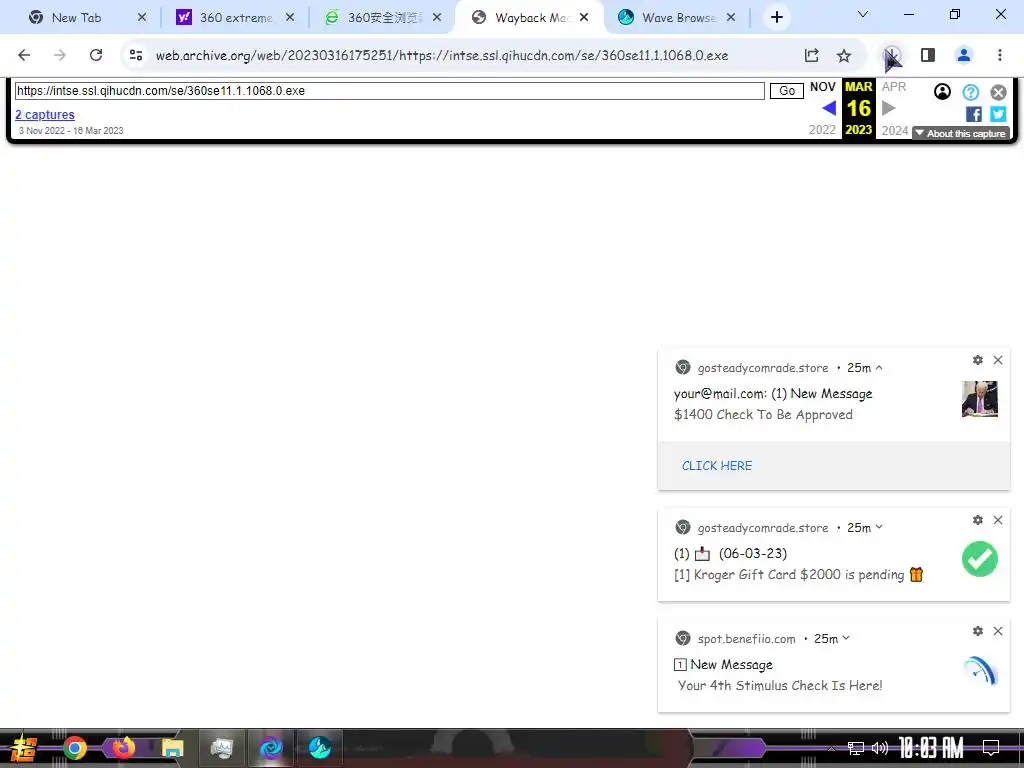Share this page via the share icon
Screen dimensions: 1024x768
pos(812,56)
